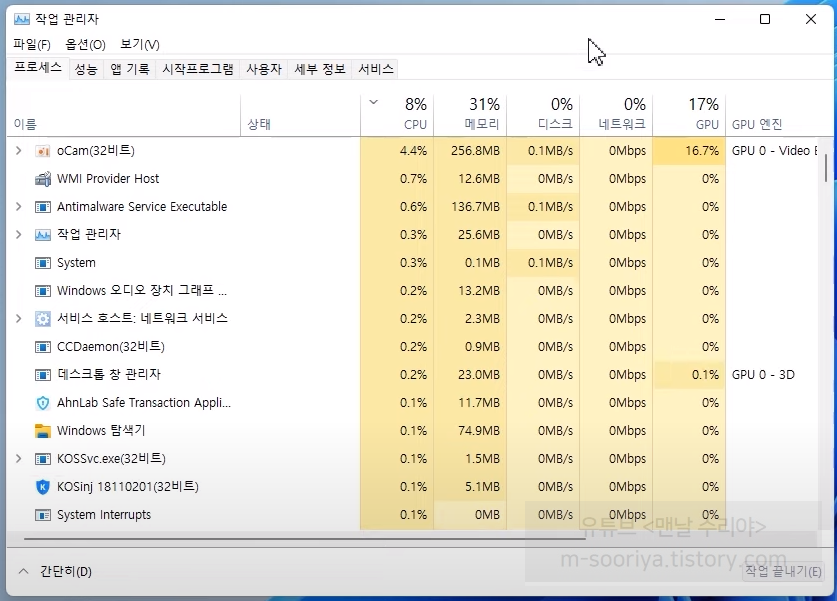The height and width of the screenshot is (601, 837).
Task: Click the GPU 0 - Video engine cell
Action: (x=775, y=151)
